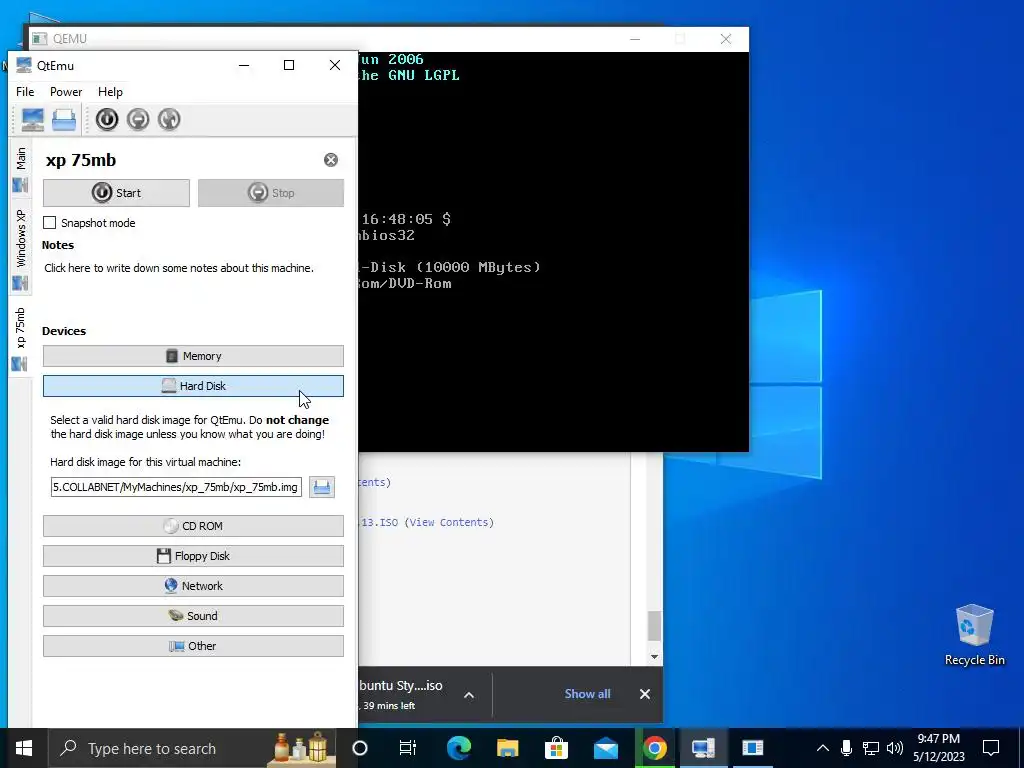
Task: Click the open machine disk toolbar icon
Action: tap(64, 120)
